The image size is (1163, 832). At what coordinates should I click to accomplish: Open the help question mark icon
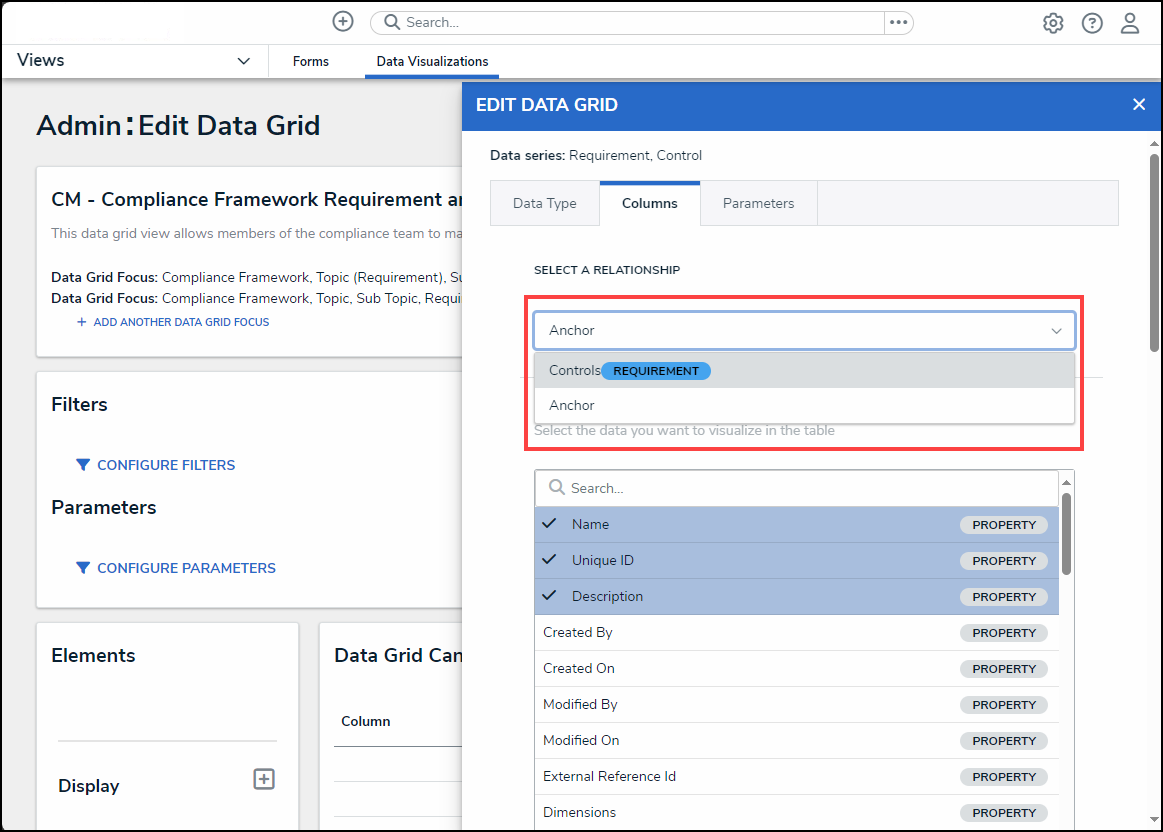click(x=1092, y=23)
